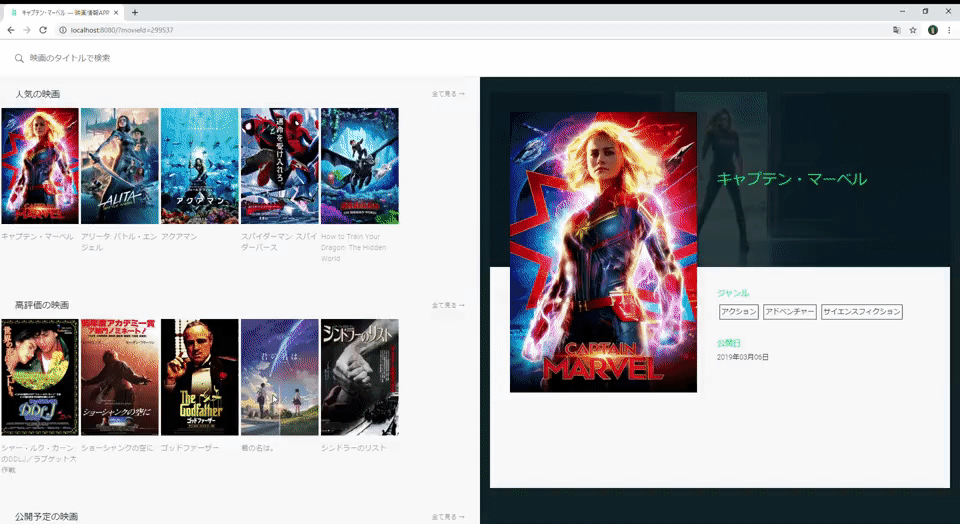Minimize the Chrome window
The height and width of the screenshot is (524, 960).
click(902, 12)
